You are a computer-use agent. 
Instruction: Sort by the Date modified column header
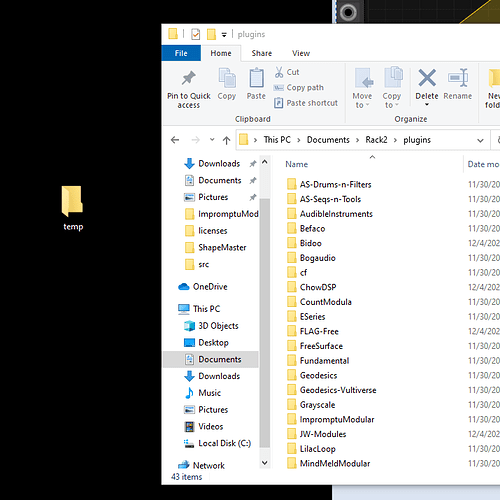[x=483, y=164]
